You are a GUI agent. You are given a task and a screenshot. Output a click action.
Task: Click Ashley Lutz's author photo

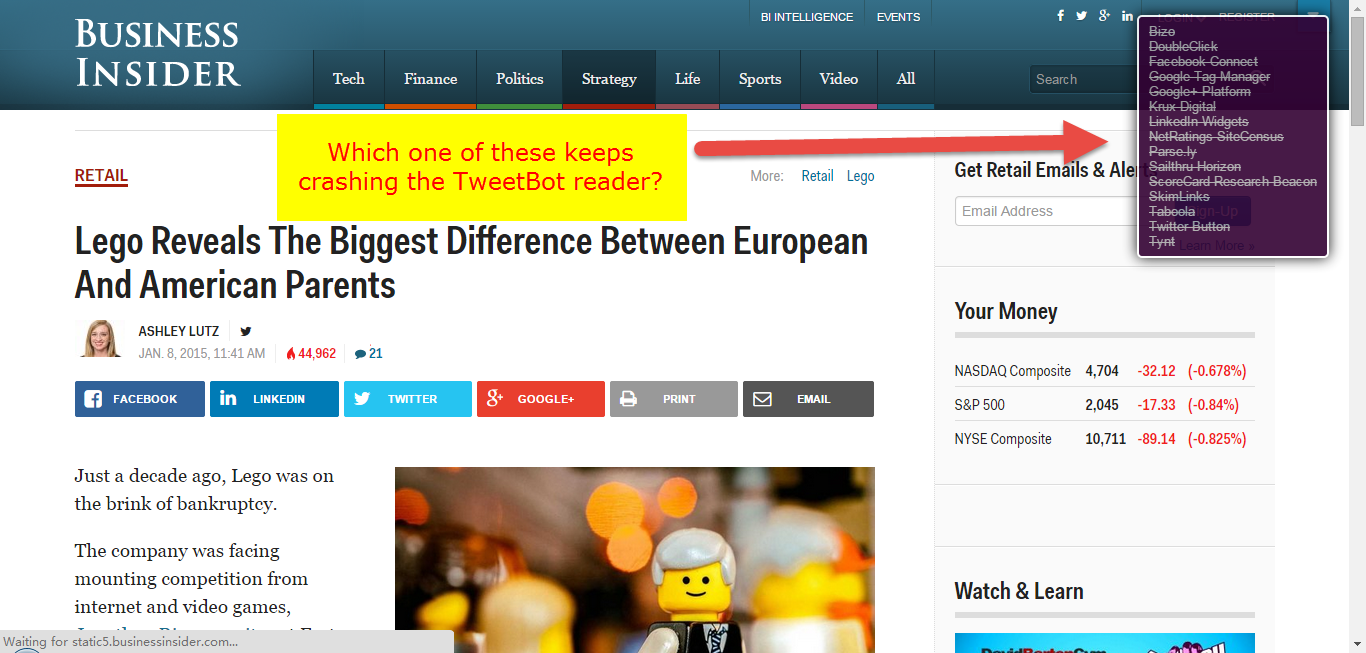click(101, 339)
